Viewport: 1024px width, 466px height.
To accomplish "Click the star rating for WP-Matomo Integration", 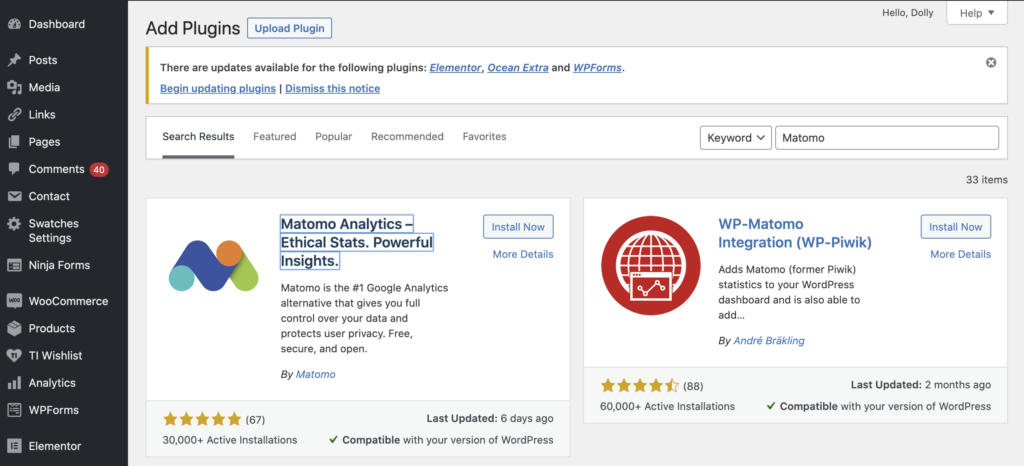I will (640, 385).
